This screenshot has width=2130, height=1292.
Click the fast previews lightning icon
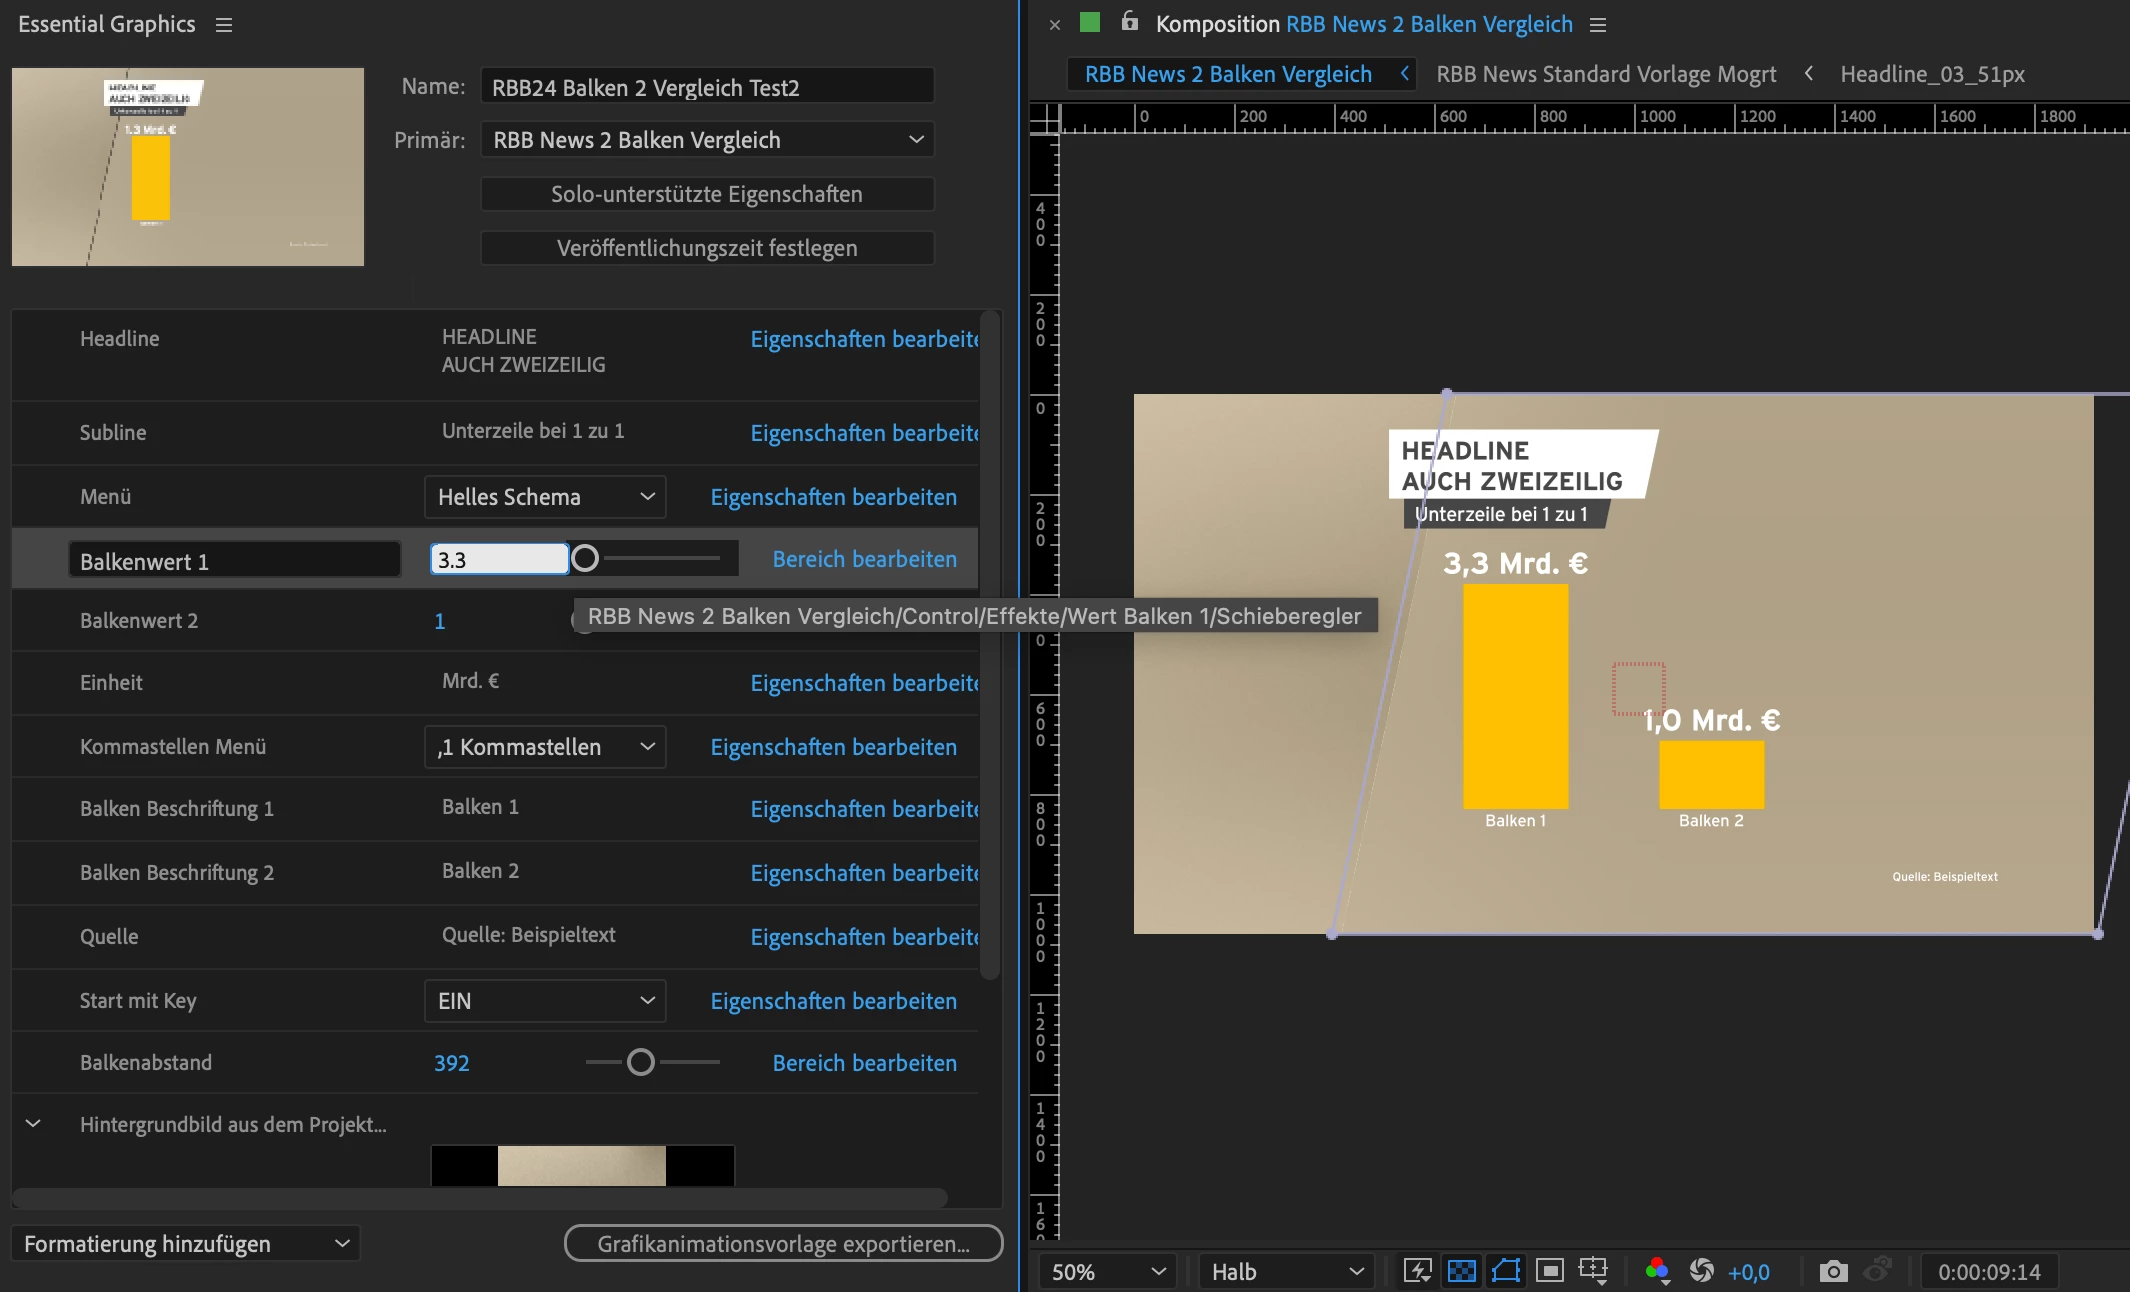click(1417, 1271)
